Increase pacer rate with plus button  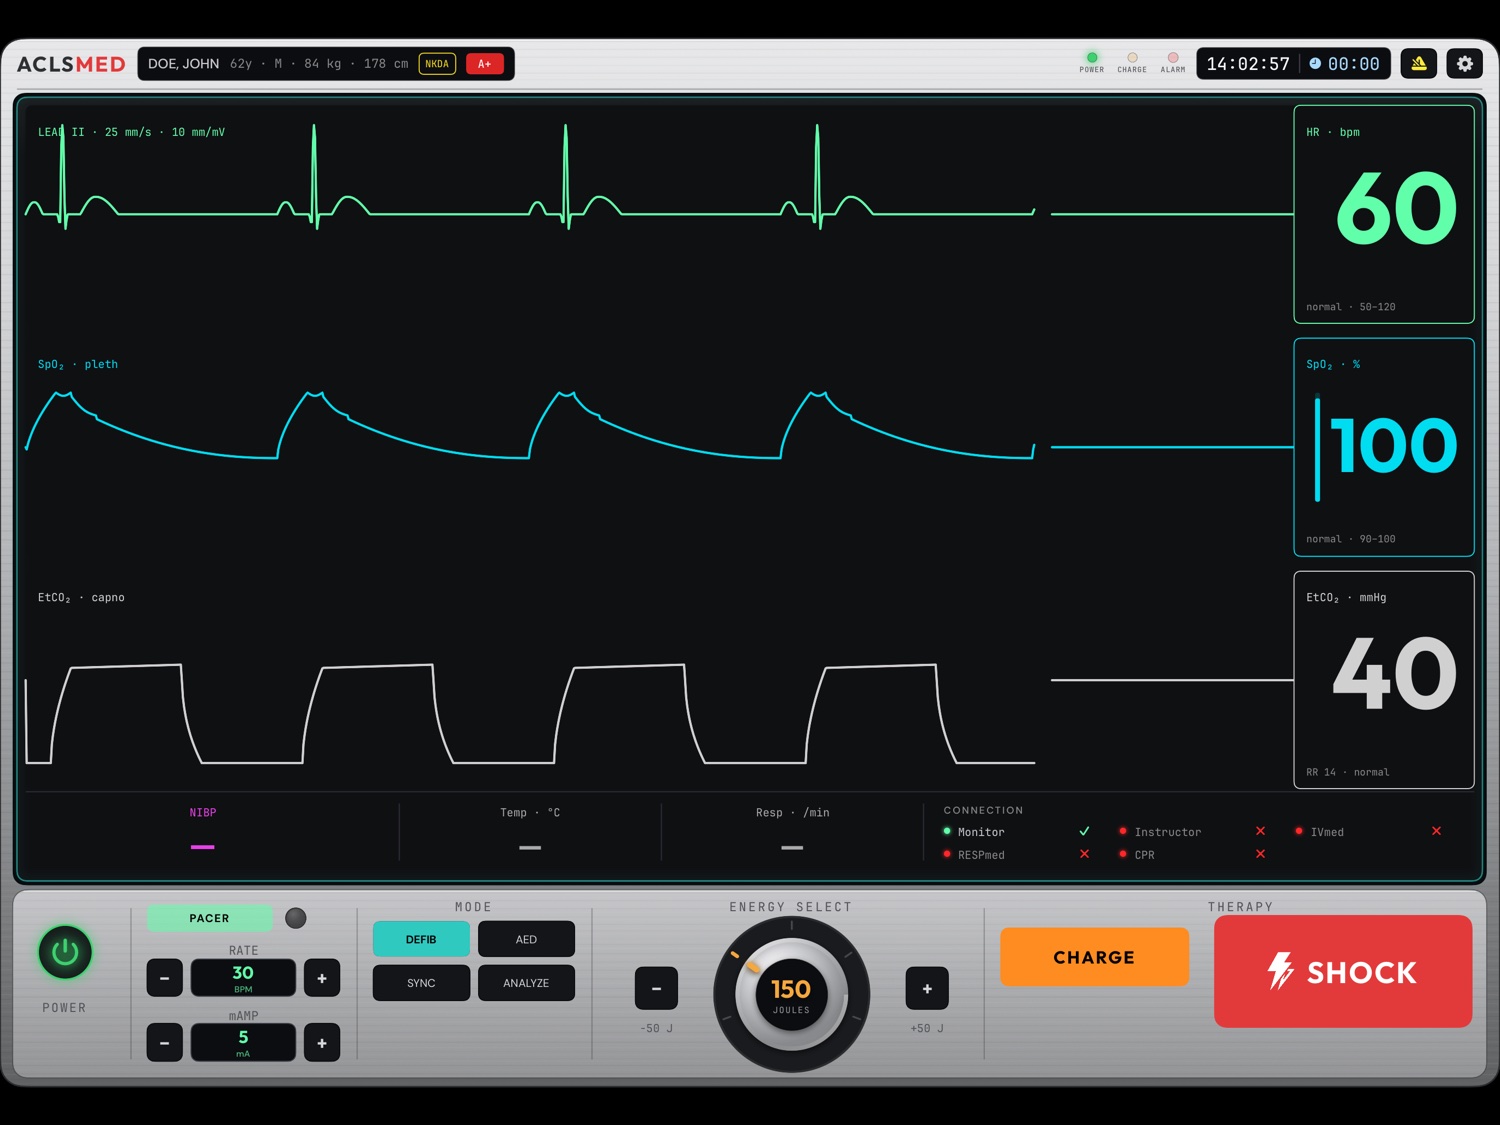[x=322, y=978]
